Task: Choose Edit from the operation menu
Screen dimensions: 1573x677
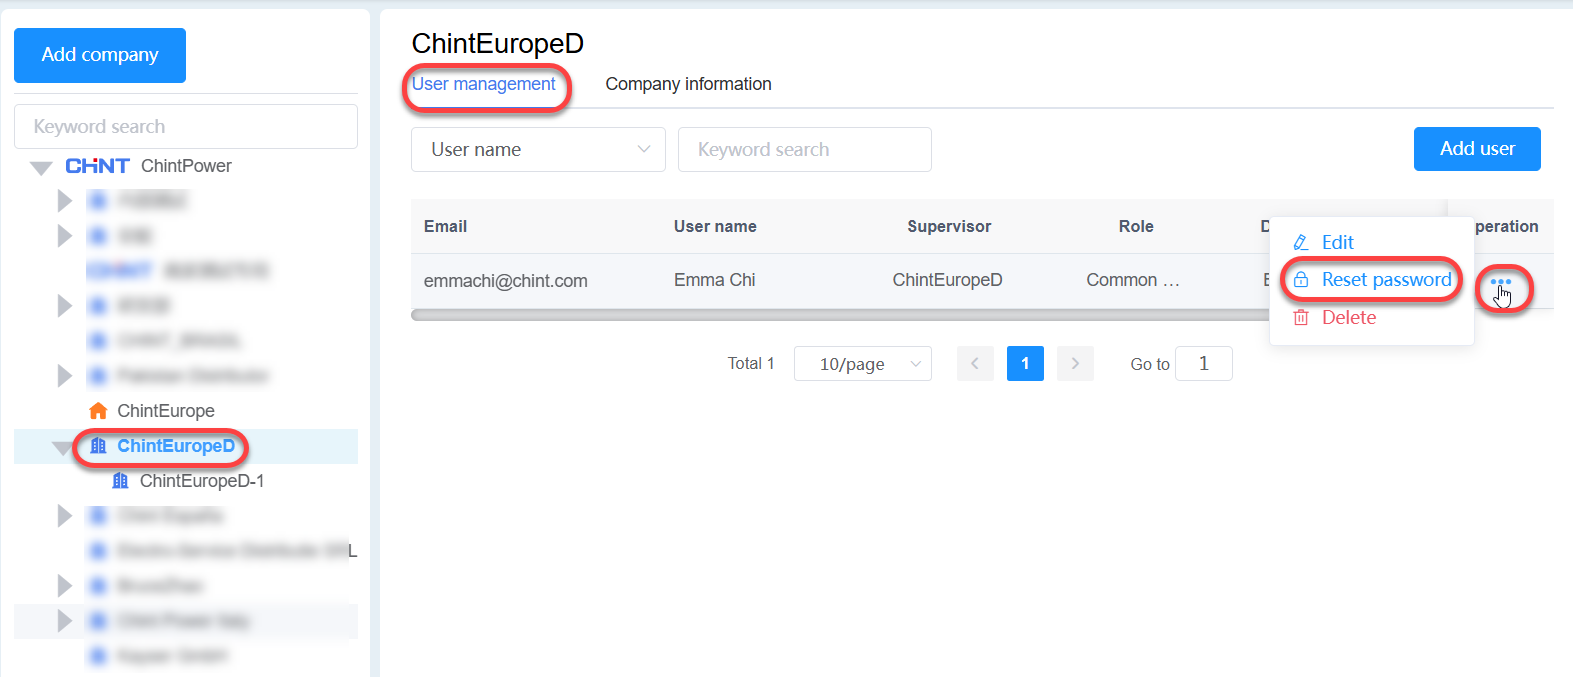Action: (1337, 242)
